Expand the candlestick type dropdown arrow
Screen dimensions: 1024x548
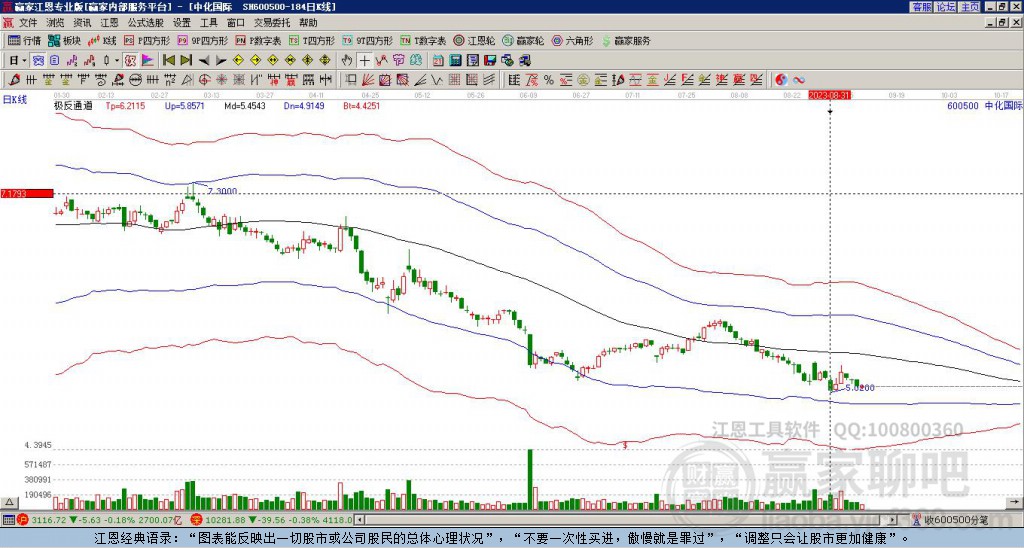click(x=117, y=61)
